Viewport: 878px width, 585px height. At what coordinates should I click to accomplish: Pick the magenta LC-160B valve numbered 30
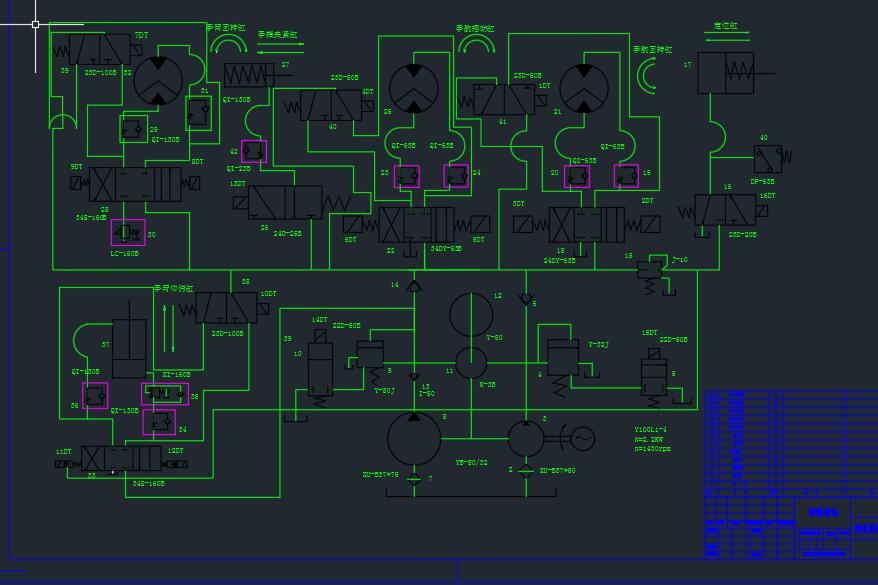[128, 232]
